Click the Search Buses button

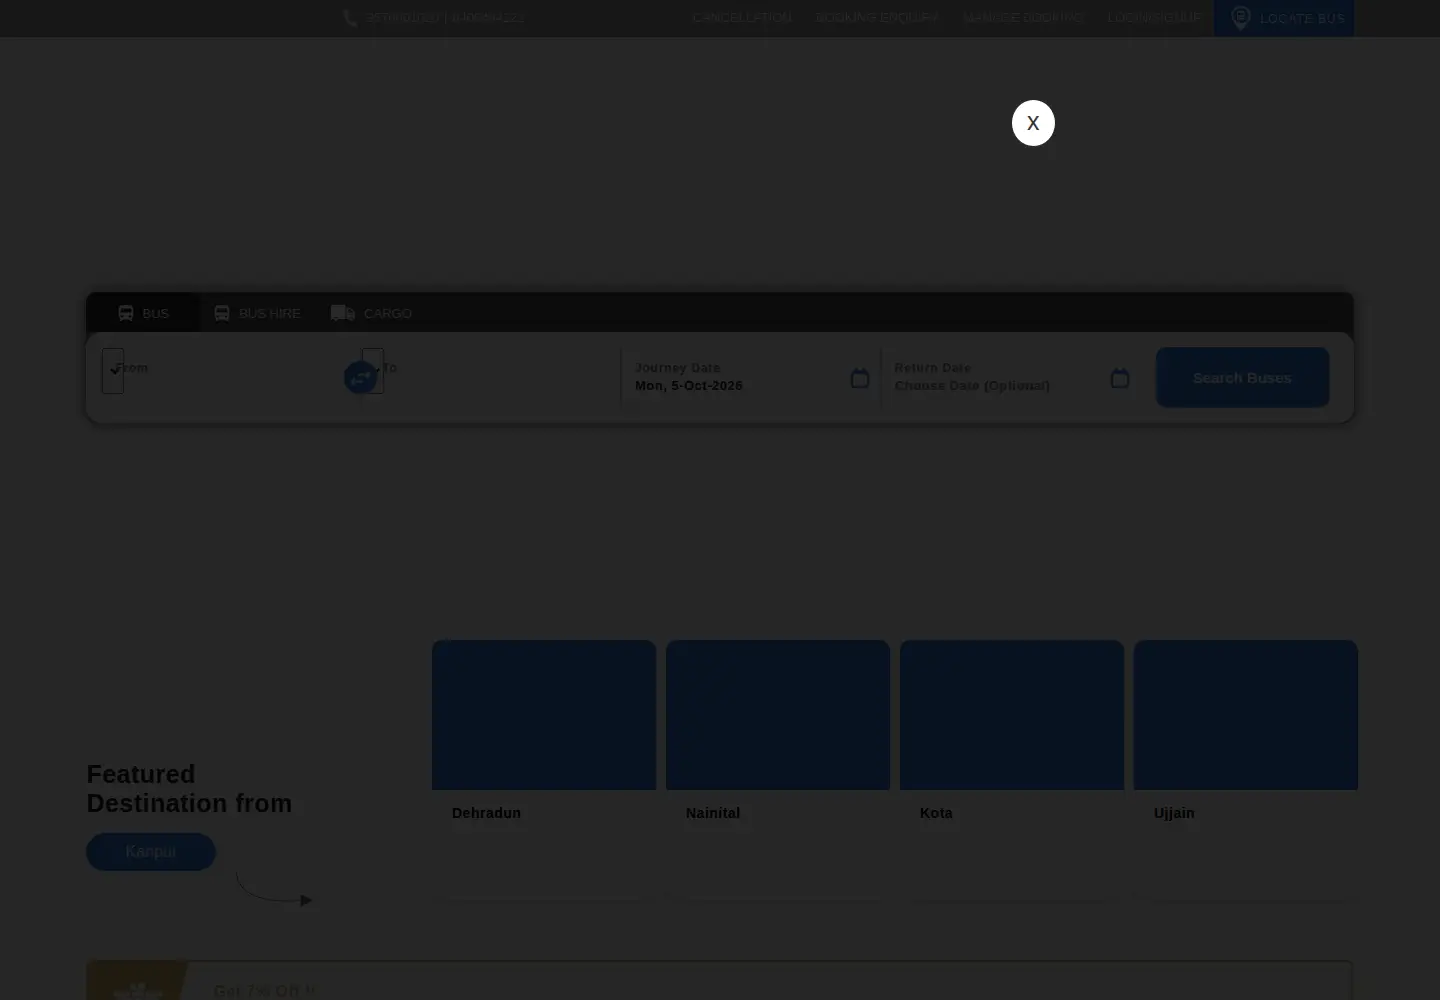click(x=1242, y=377)
